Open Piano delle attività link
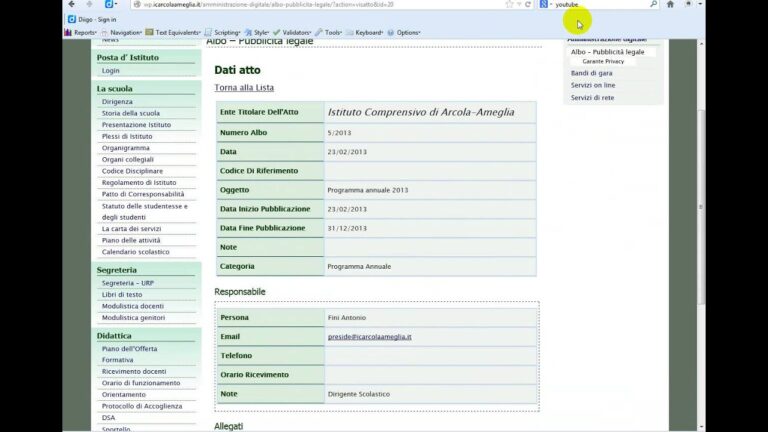 tap(131, 240)
